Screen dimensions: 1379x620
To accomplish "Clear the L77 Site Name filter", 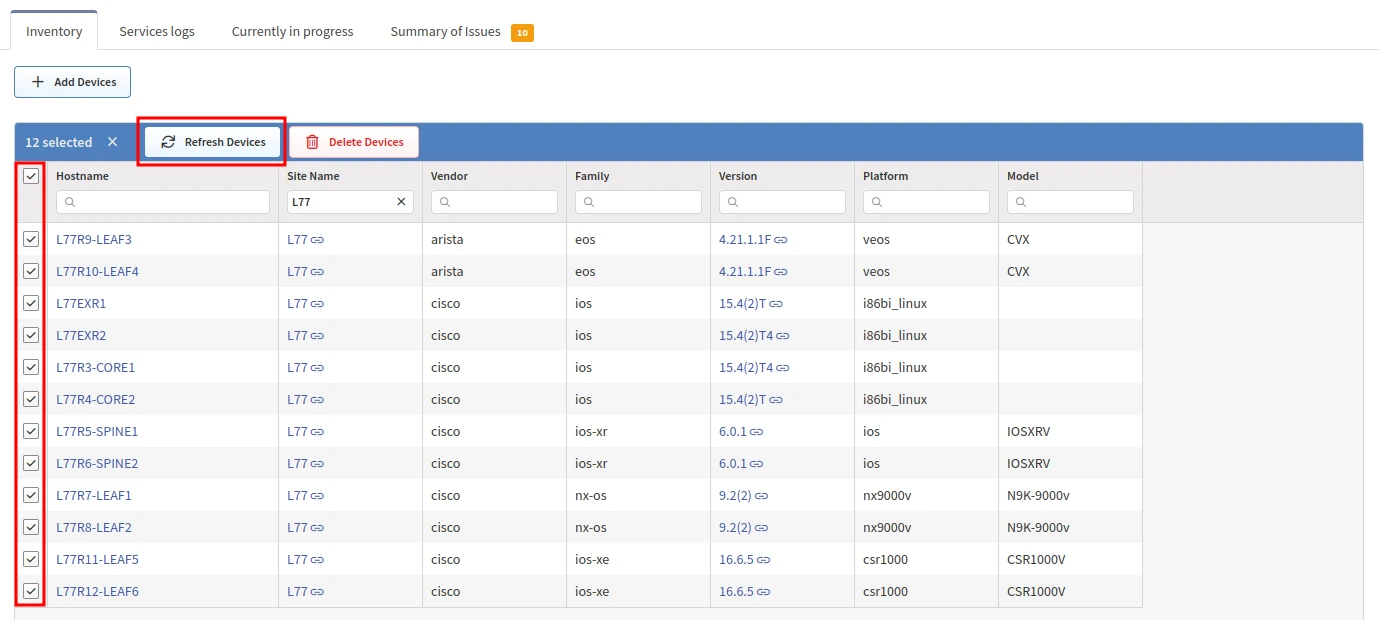I will [401, 202].
